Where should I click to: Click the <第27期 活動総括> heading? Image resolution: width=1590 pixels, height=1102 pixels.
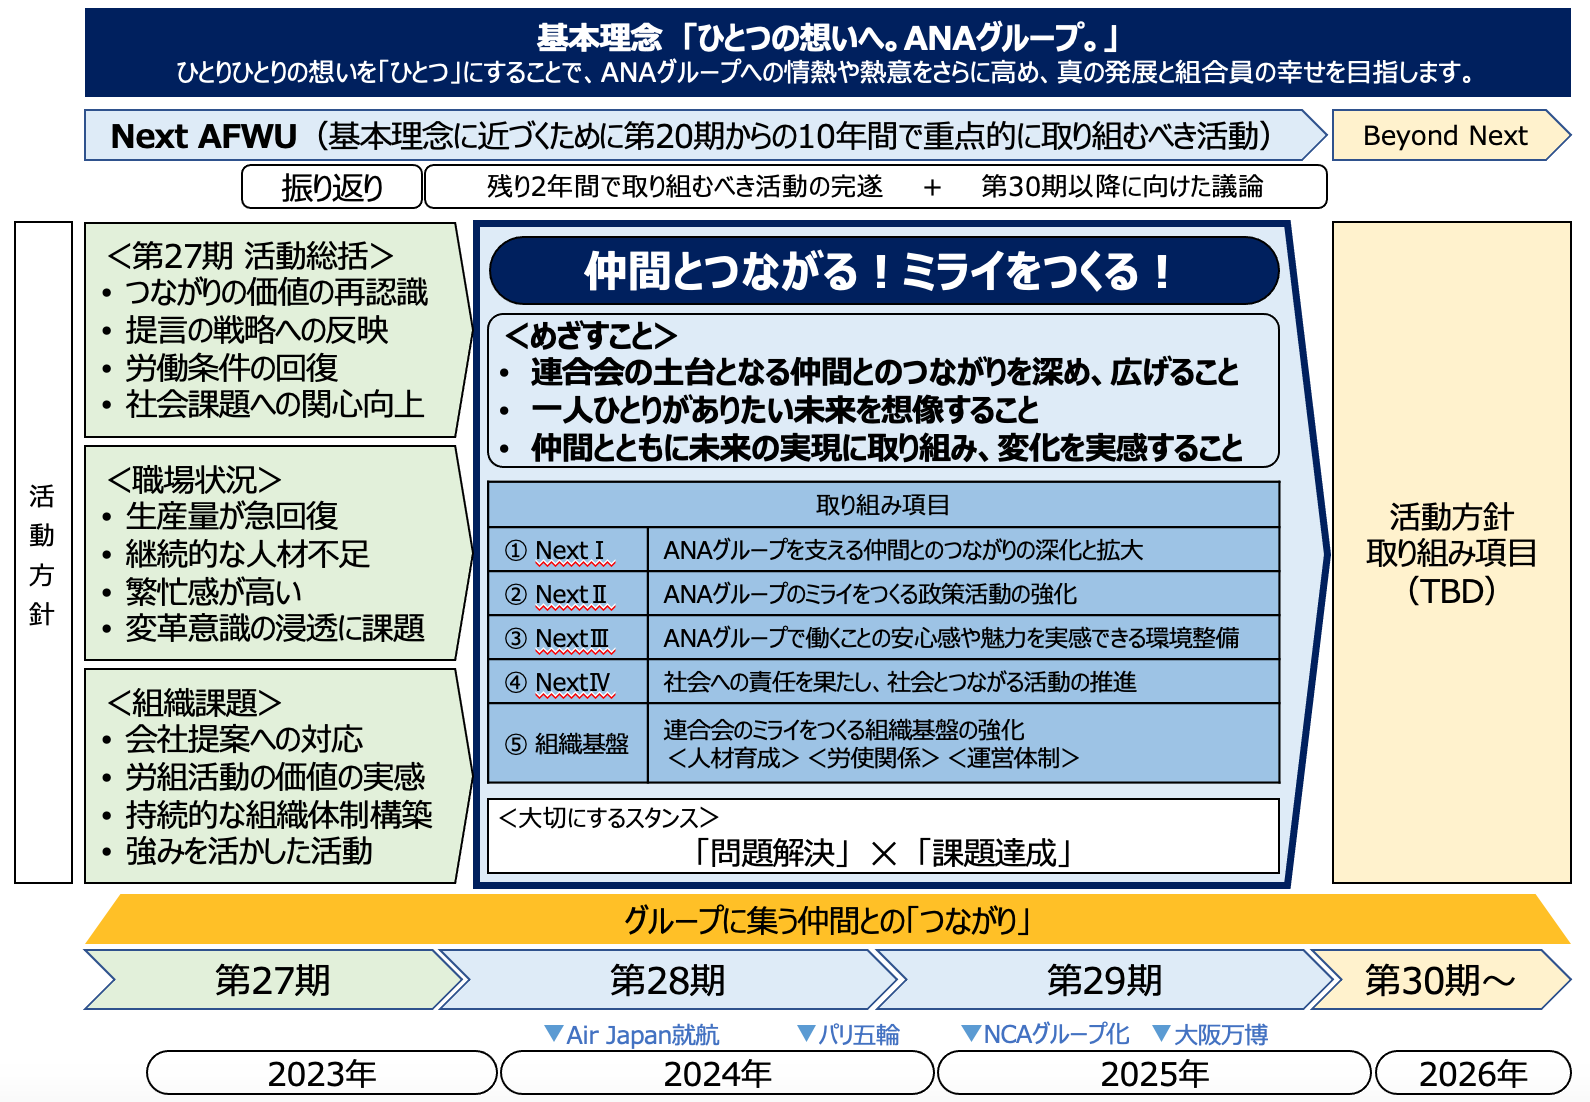250,256
